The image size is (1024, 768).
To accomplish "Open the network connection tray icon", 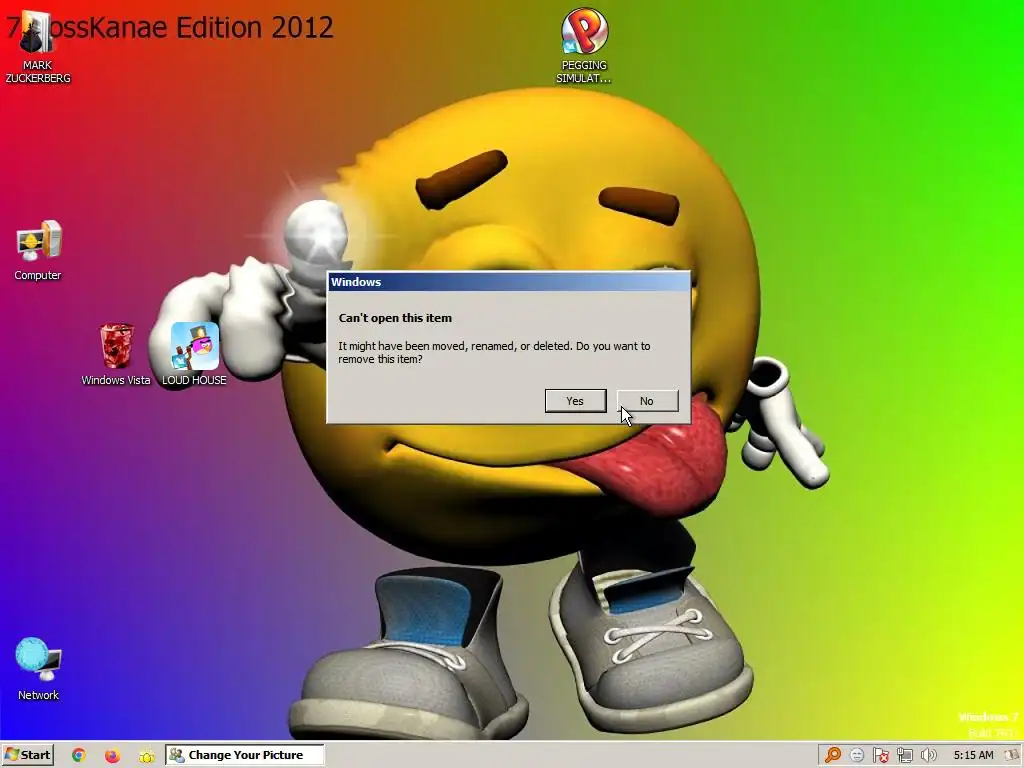I will (904, 755).
